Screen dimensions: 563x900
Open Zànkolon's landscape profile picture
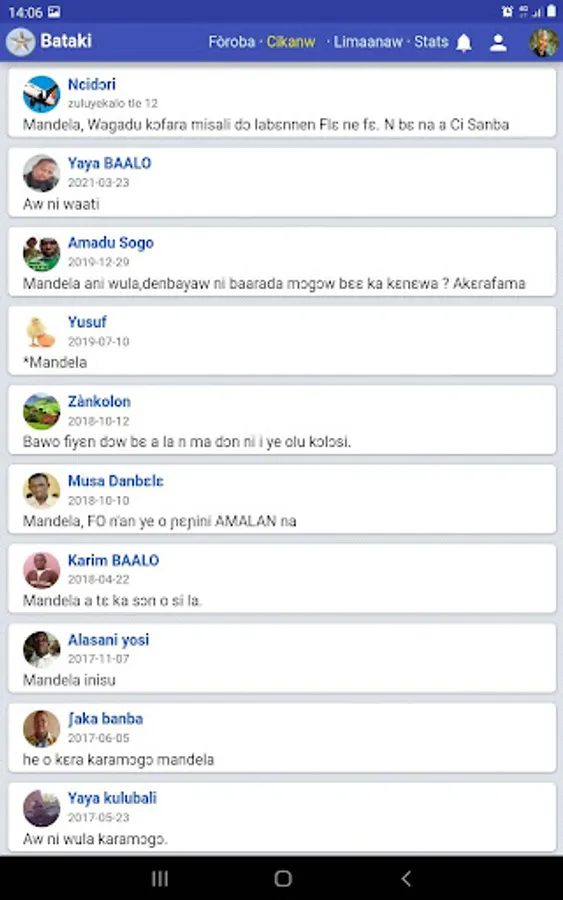pyautogui.click(x=41, y=411)
